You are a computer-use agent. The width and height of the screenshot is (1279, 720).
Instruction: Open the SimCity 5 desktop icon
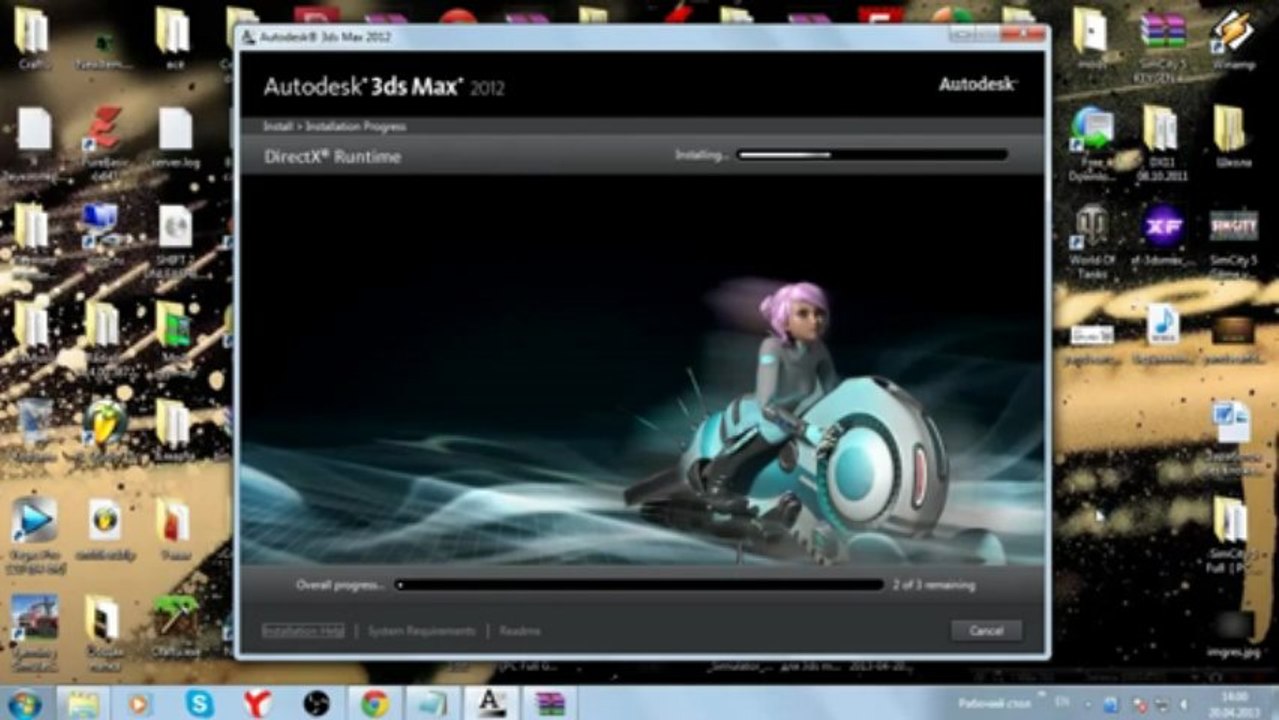[x=1233, y=240]
